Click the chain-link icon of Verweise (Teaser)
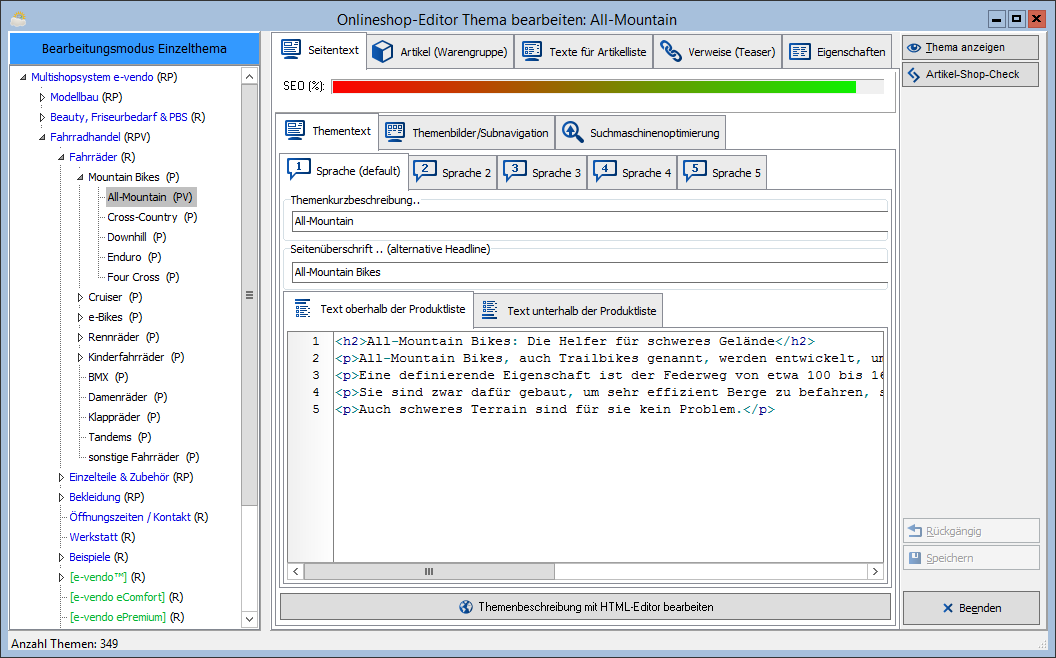The height and width of the screenshot is (658, 1056). [670, 51]
